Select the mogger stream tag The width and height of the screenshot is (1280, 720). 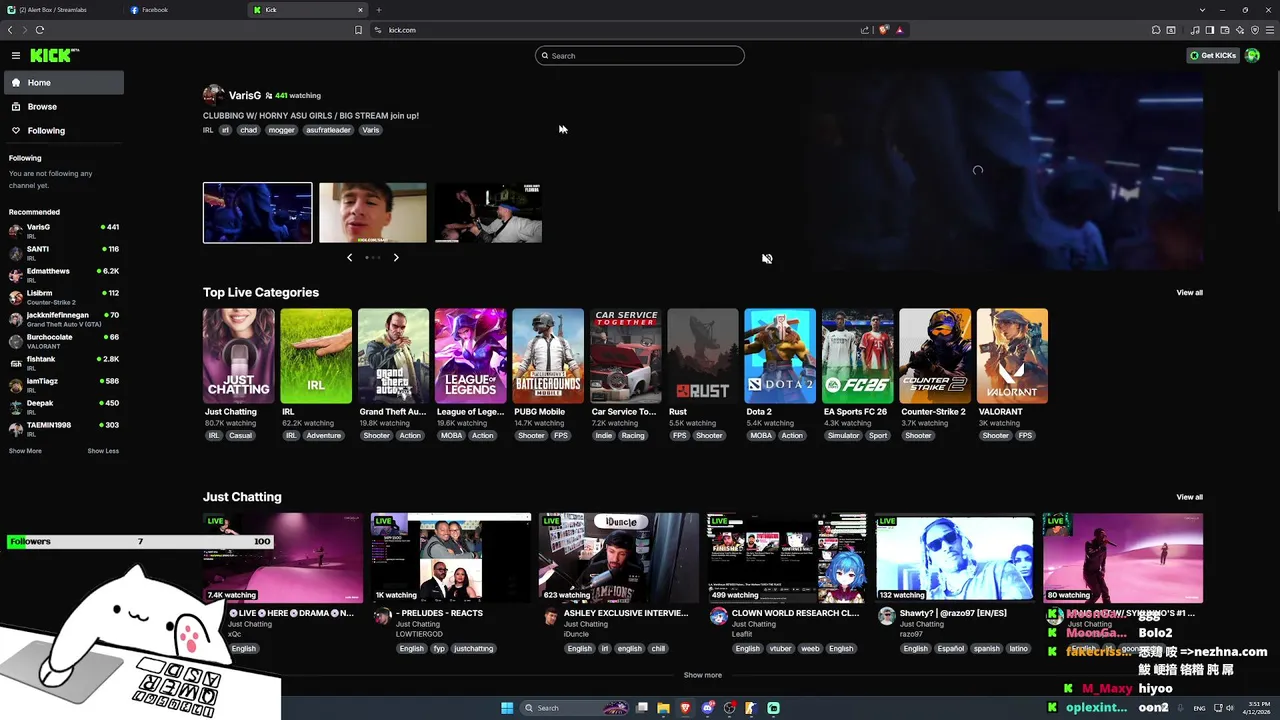pos(281,130)
